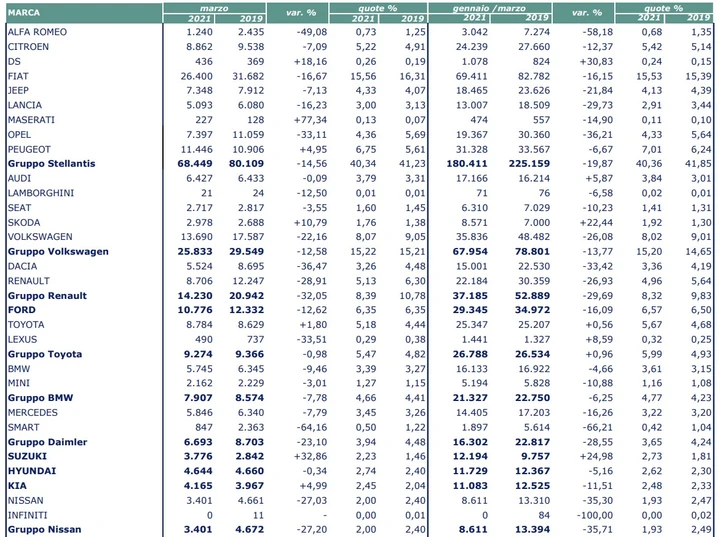Viewport: 720px width, 537px height.
Task: Click DS year-to-date variation +30,83
Action: 596,62
